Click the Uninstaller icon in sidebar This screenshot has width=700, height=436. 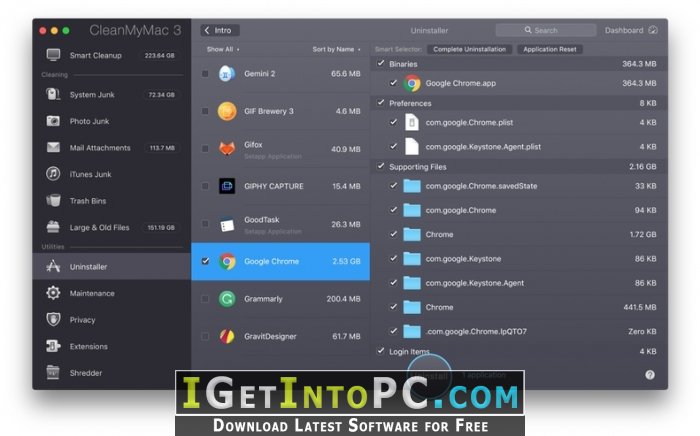[53, 266]
